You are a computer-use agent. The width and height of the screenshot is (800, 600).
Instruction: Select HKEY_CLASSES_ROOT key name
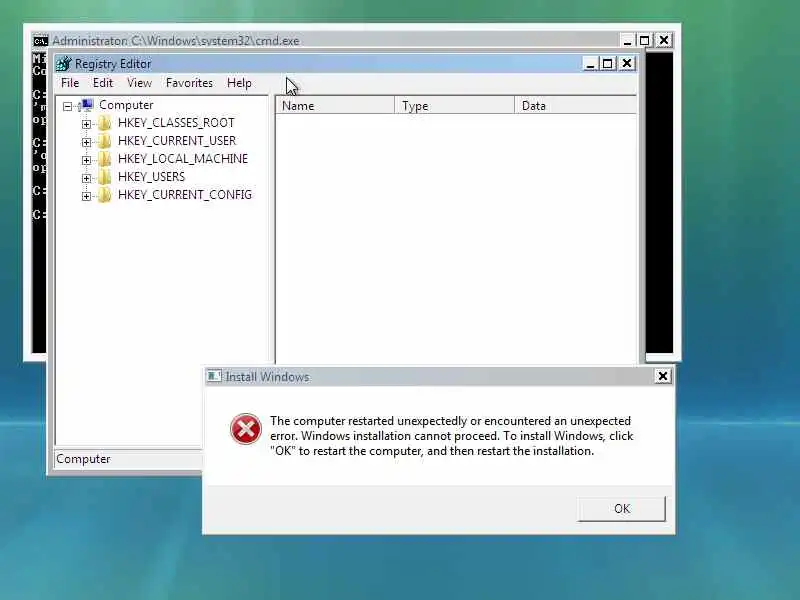[x=176, y=123]
